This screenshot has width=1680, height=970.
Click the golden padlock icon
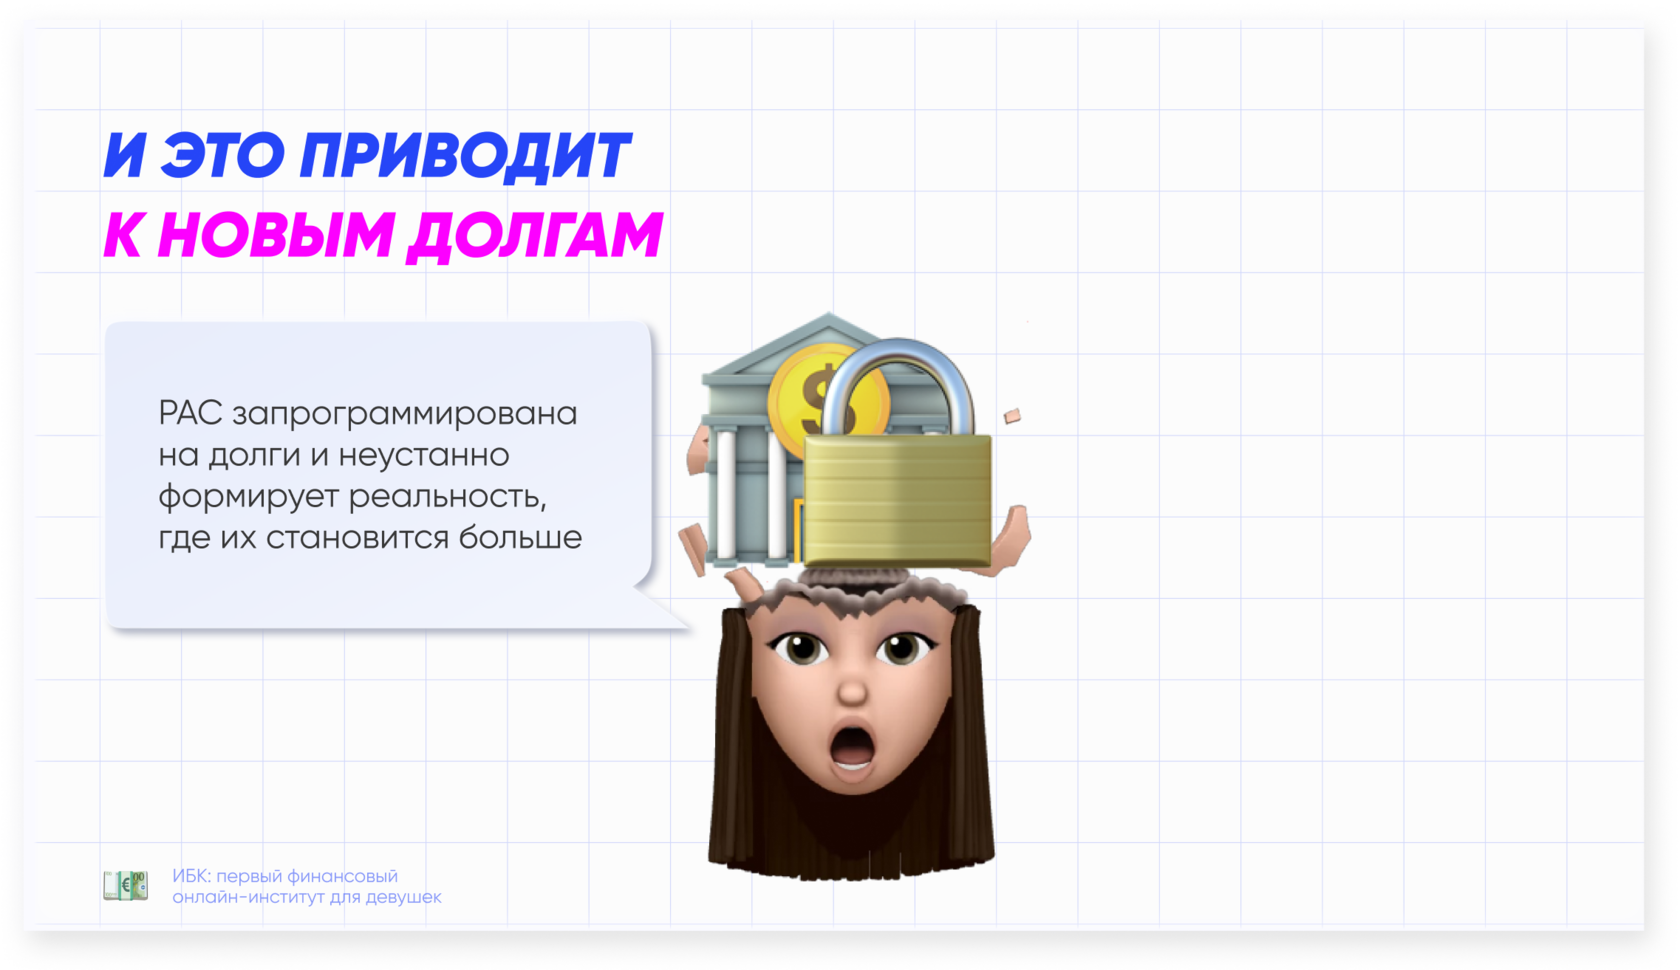[x=897, y=455]
